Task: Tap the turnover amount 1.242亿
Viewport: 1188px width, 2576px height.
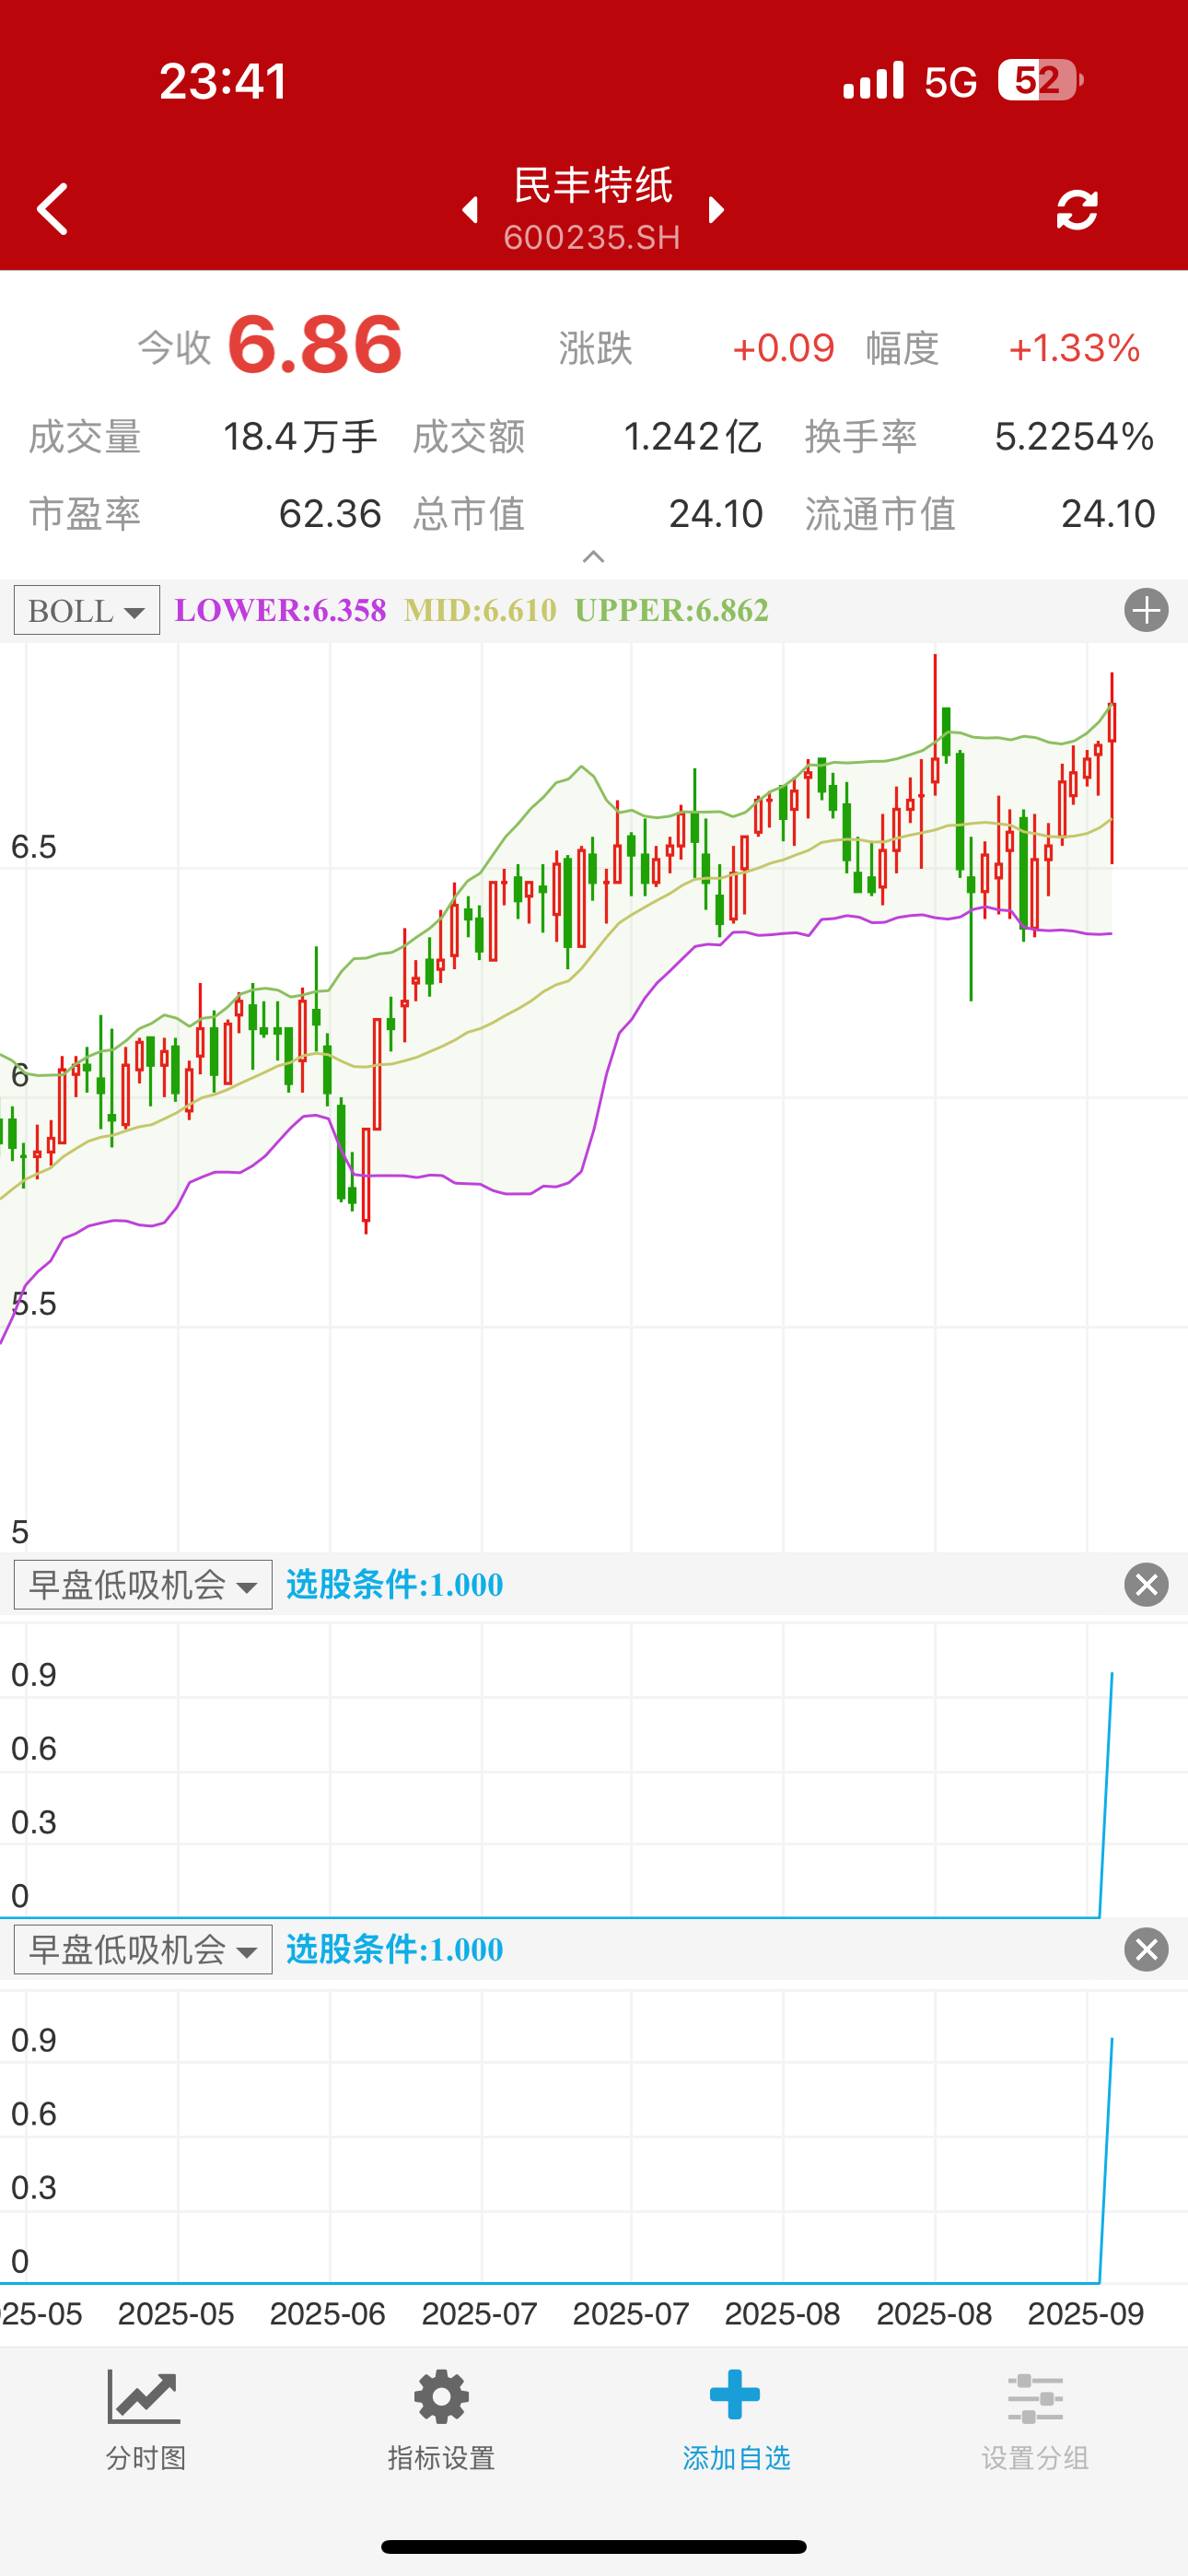Action: point(693,437)
